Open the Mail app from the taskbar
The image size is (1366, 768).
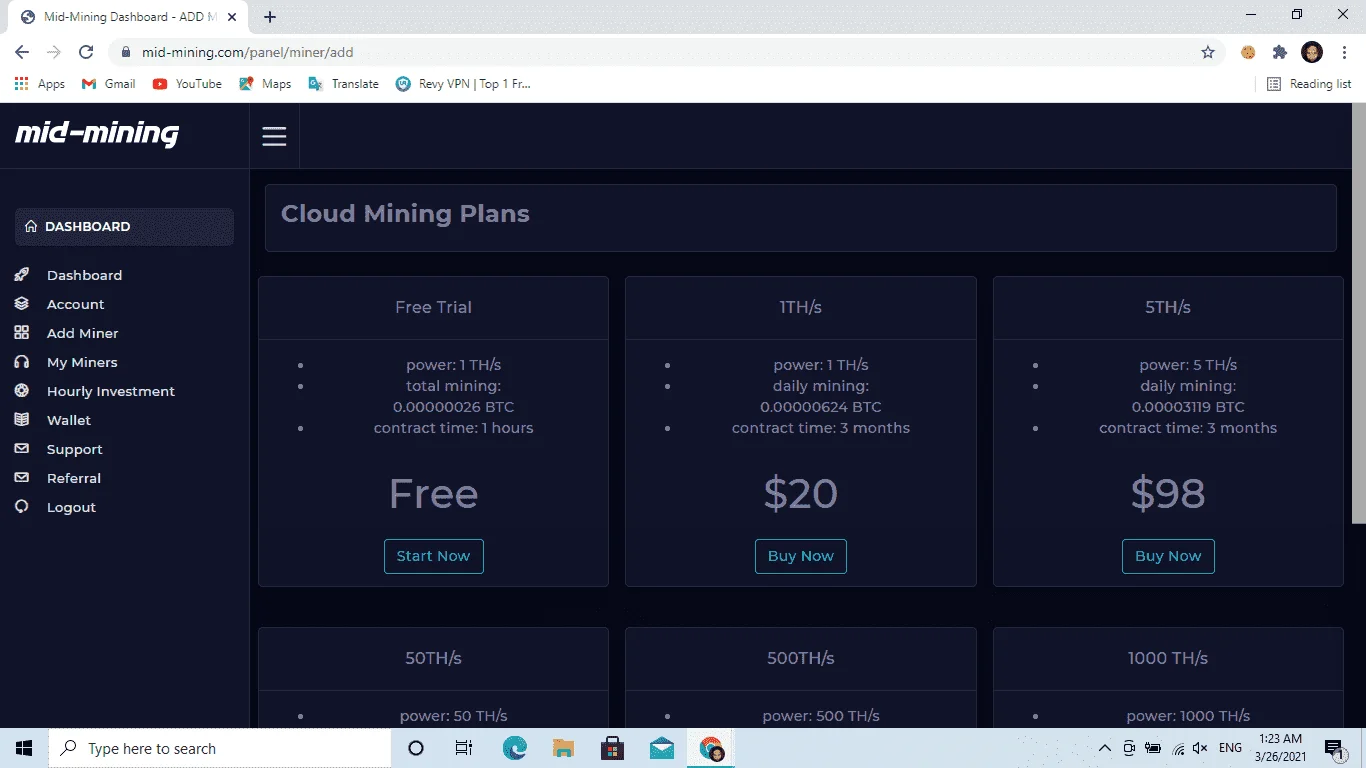click(661, 748)
